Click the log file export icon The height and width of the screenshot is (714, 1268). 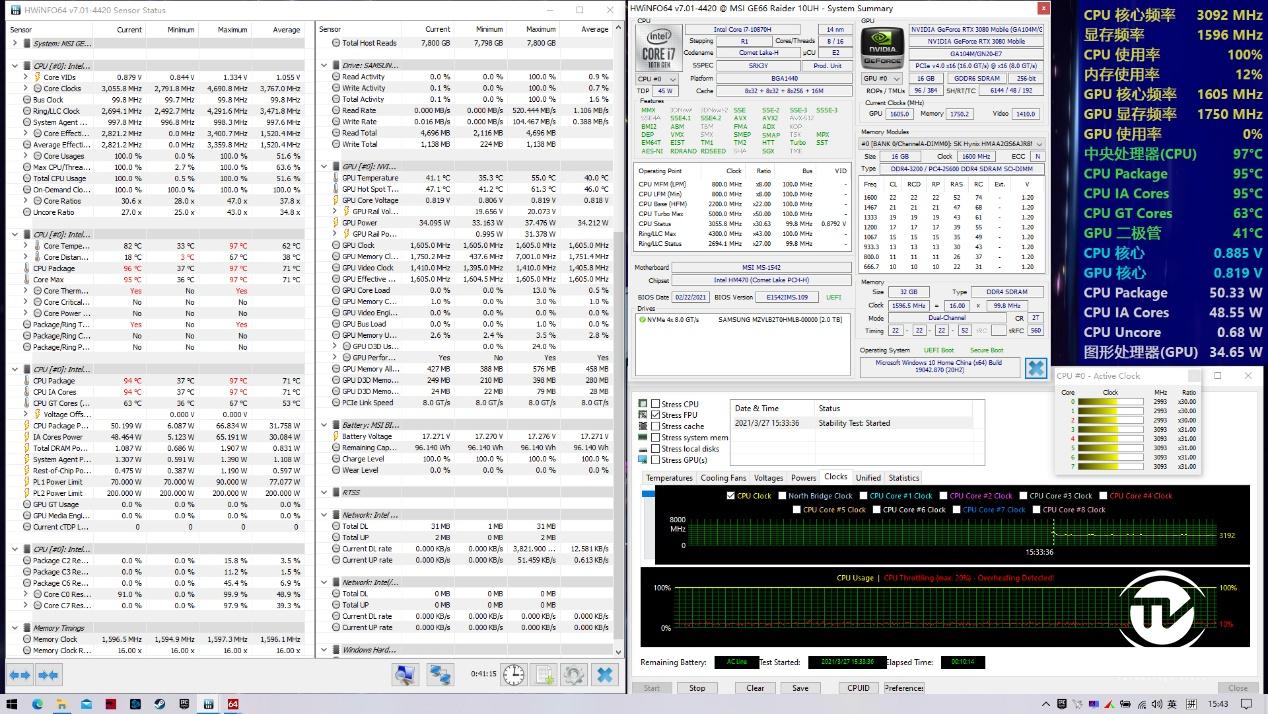[x=544, y=675]
